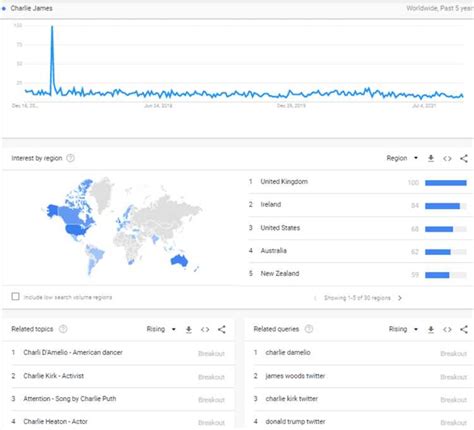Enable include low search volume regions
Image resolution: width=474 pixels, height=430 pixels.
coord(15,296)
